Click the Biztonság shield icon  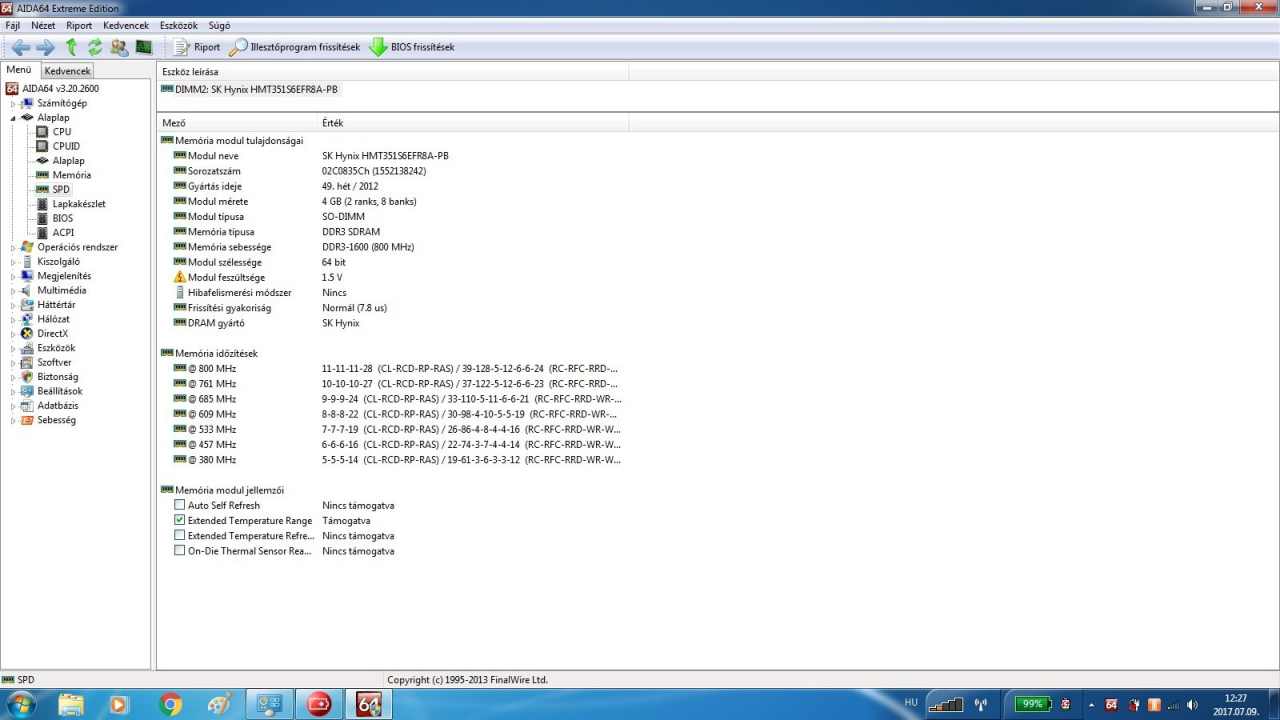click(28, 377)
